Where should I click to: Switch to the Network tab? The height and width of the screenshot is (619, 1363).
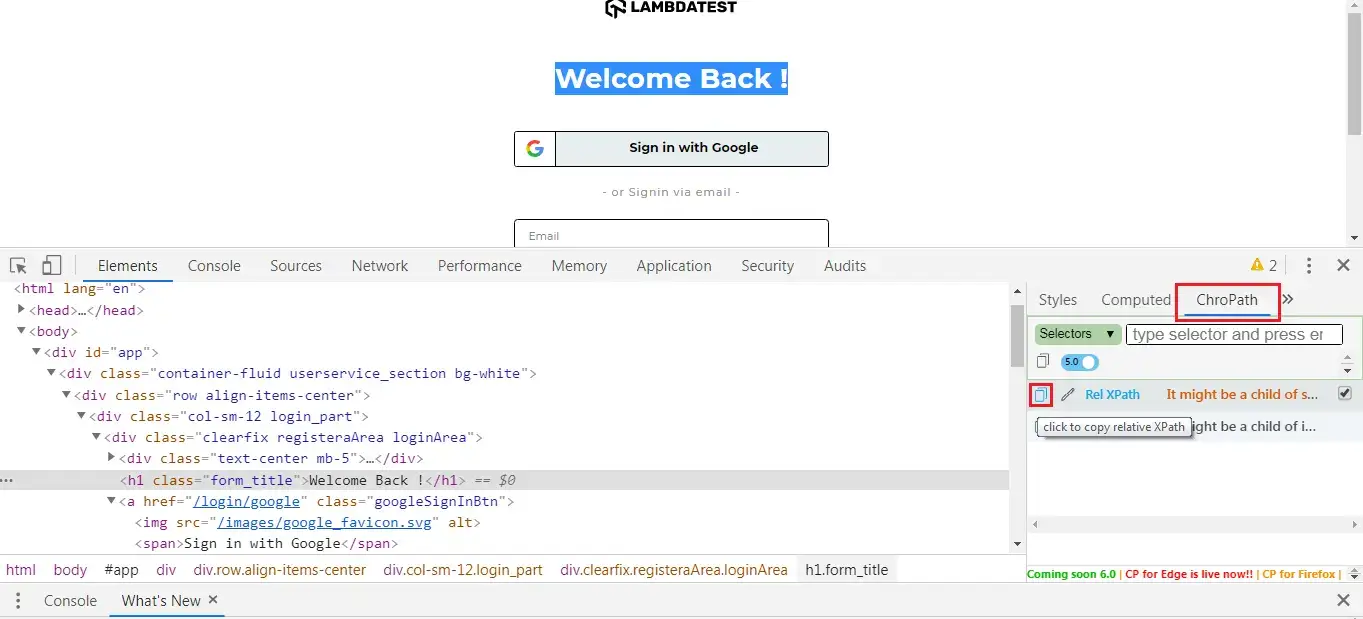[379, 266]
